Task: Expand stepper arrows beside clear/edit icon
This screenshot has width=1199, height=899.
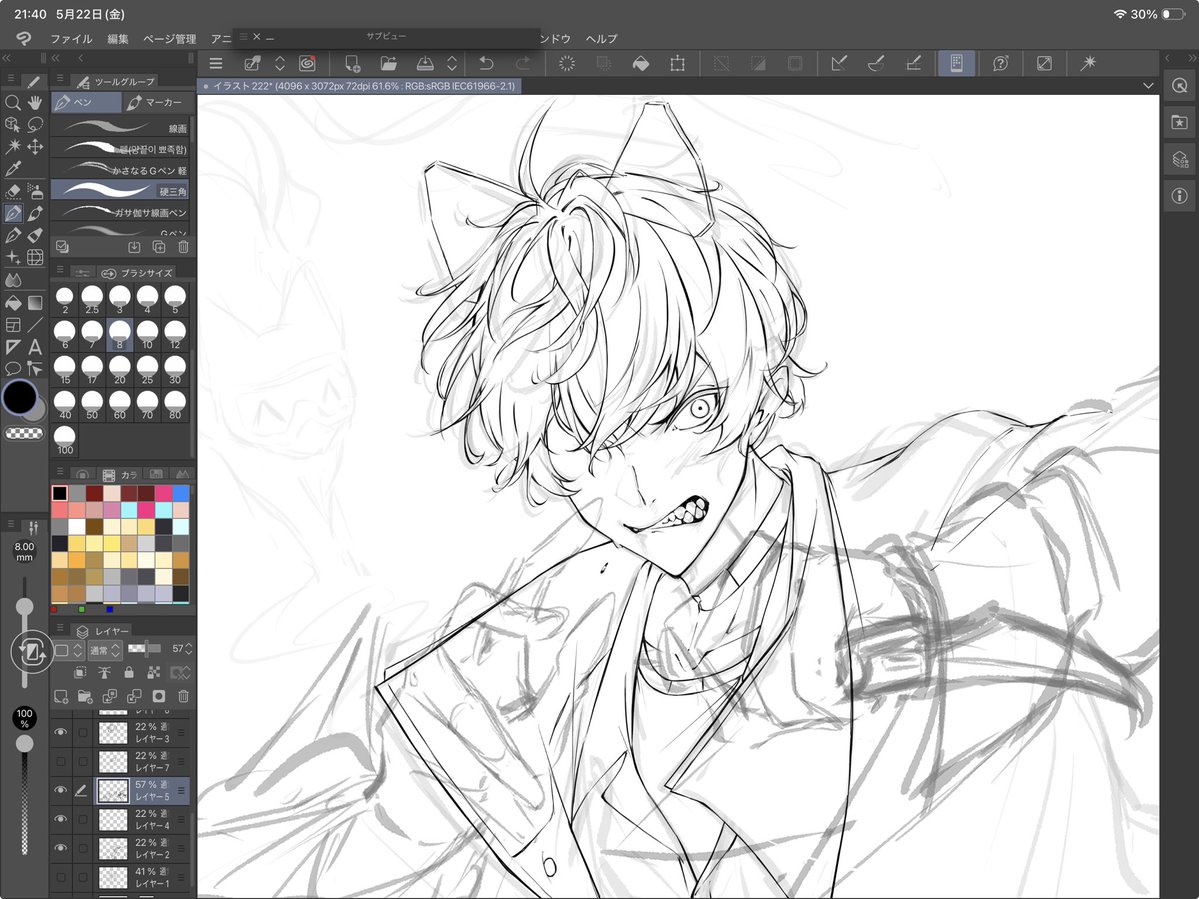Action: 280,63
